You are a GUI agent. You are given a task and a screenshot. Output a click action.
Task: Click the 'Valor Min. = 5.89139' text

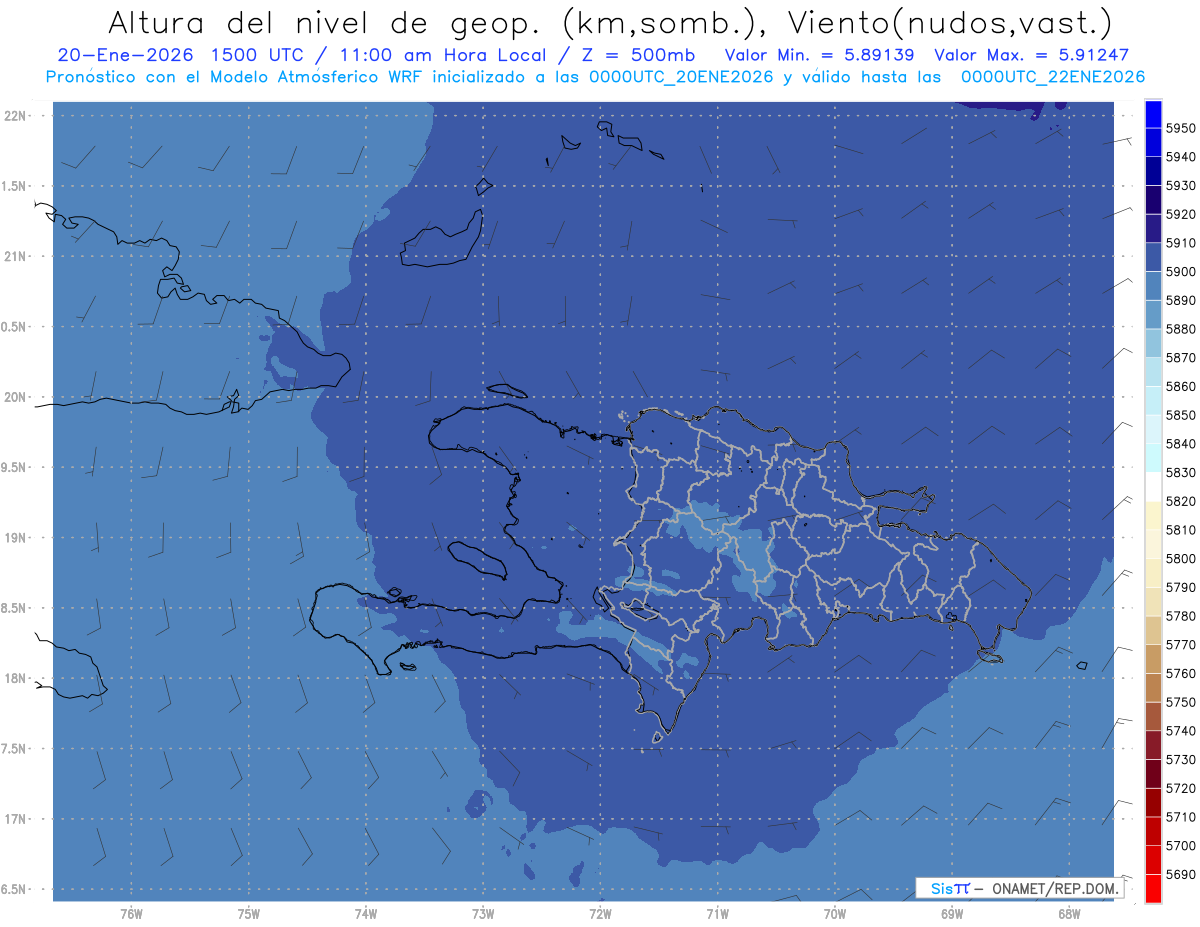click(x=820, y=56)
